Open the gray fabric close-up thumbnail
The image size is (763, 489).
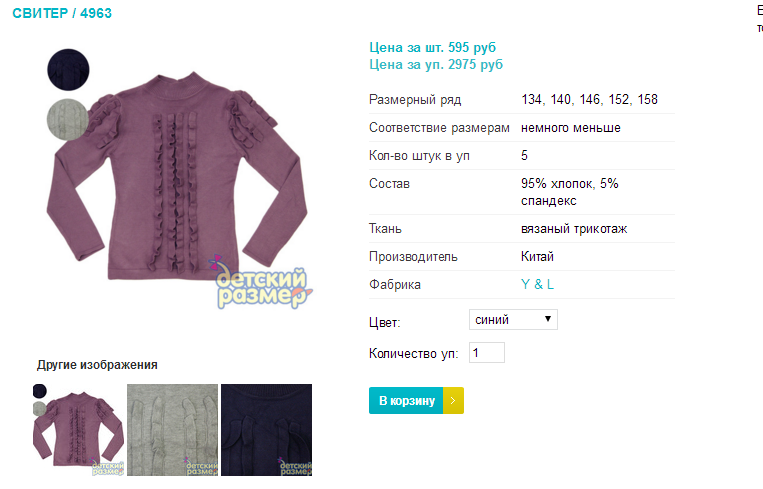[172, 430]
